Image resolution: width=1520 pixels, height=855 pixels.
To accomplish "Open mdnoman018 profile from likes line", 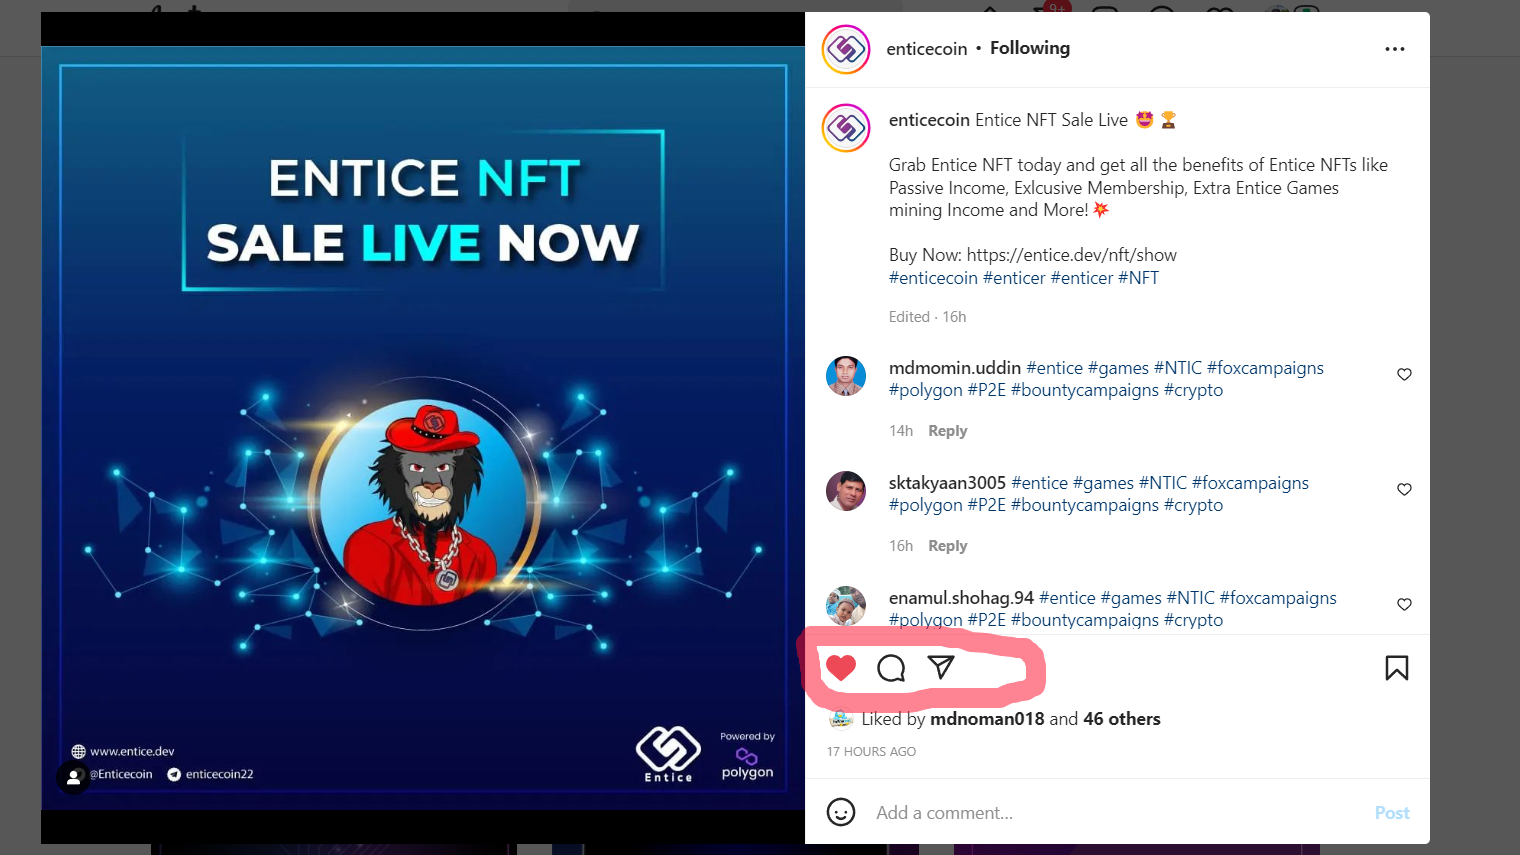I will pyautogui.click(x=987, y=719).
